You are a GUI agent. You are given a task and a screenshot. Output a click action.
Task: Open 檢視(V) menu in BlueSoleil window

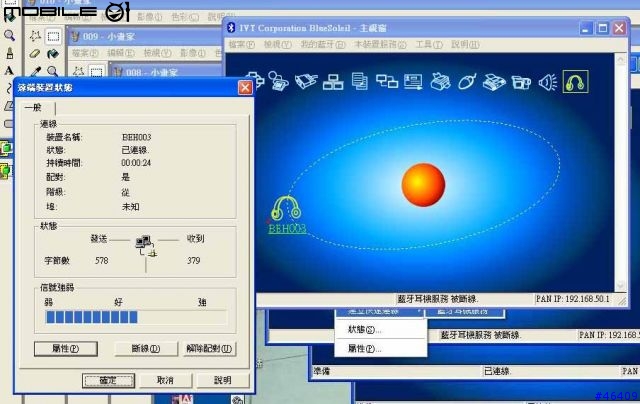coord(278,44)
